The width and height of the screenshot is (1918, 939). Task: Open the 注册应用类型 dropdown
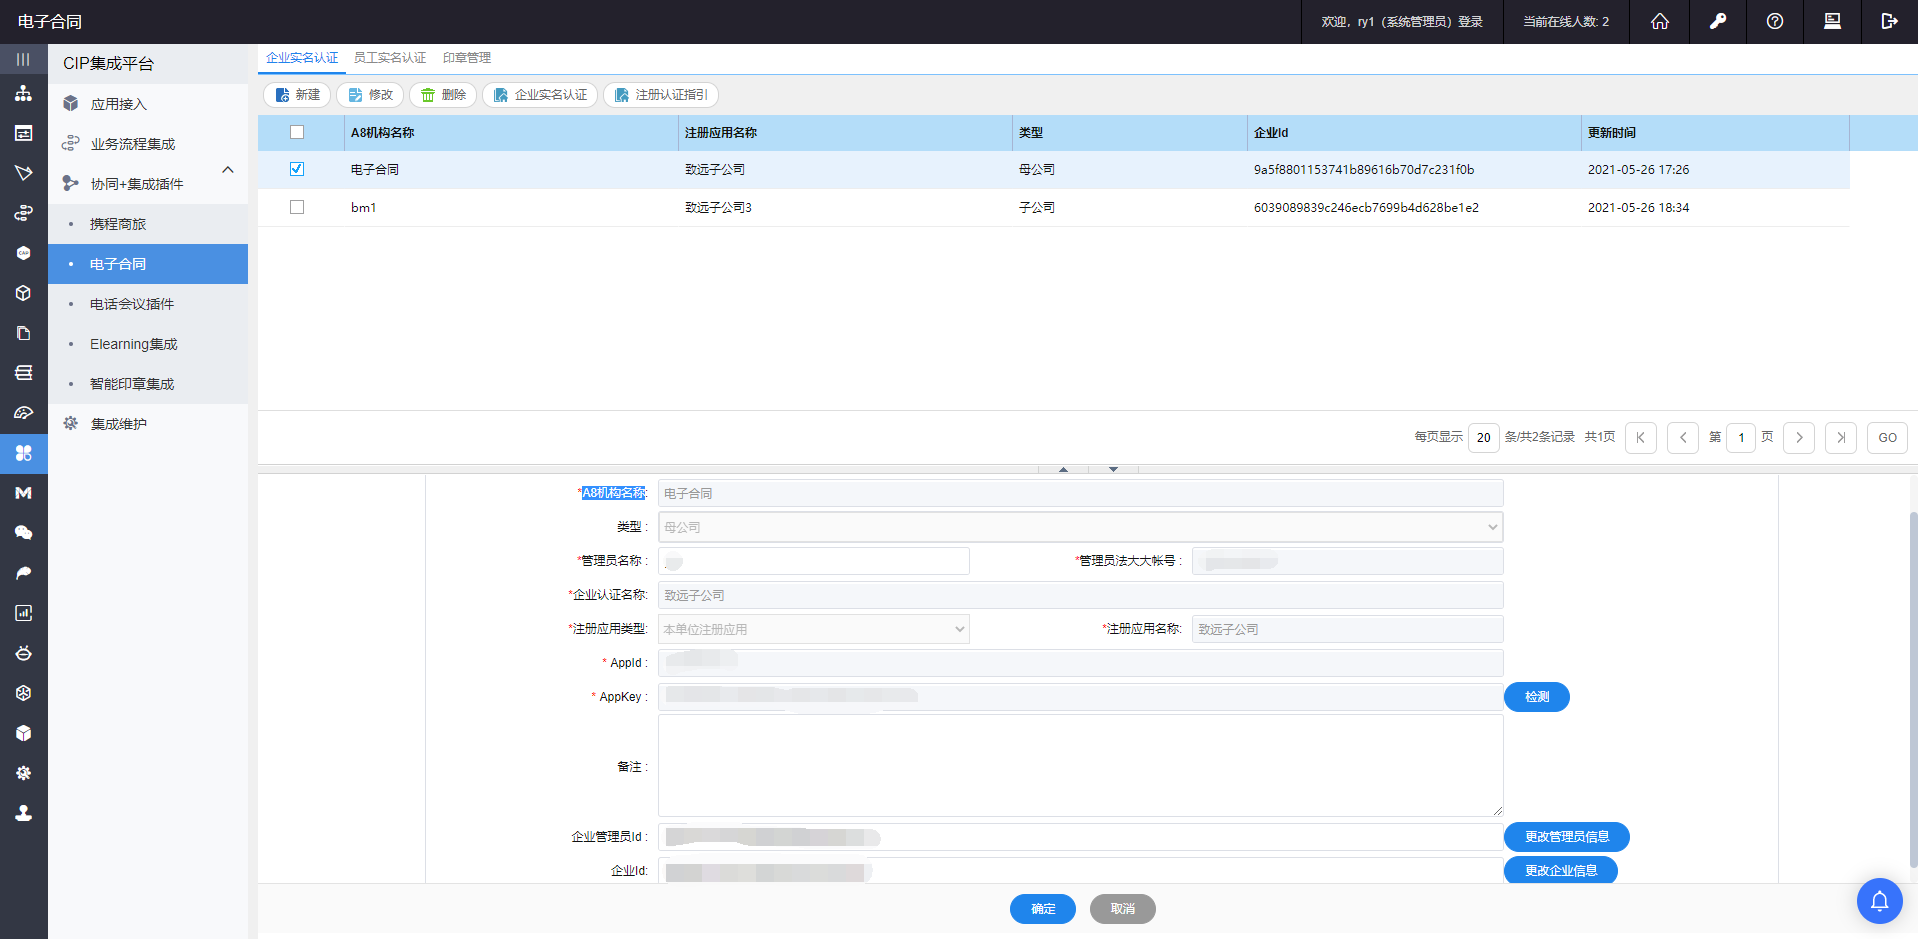[x=813, y=629]
